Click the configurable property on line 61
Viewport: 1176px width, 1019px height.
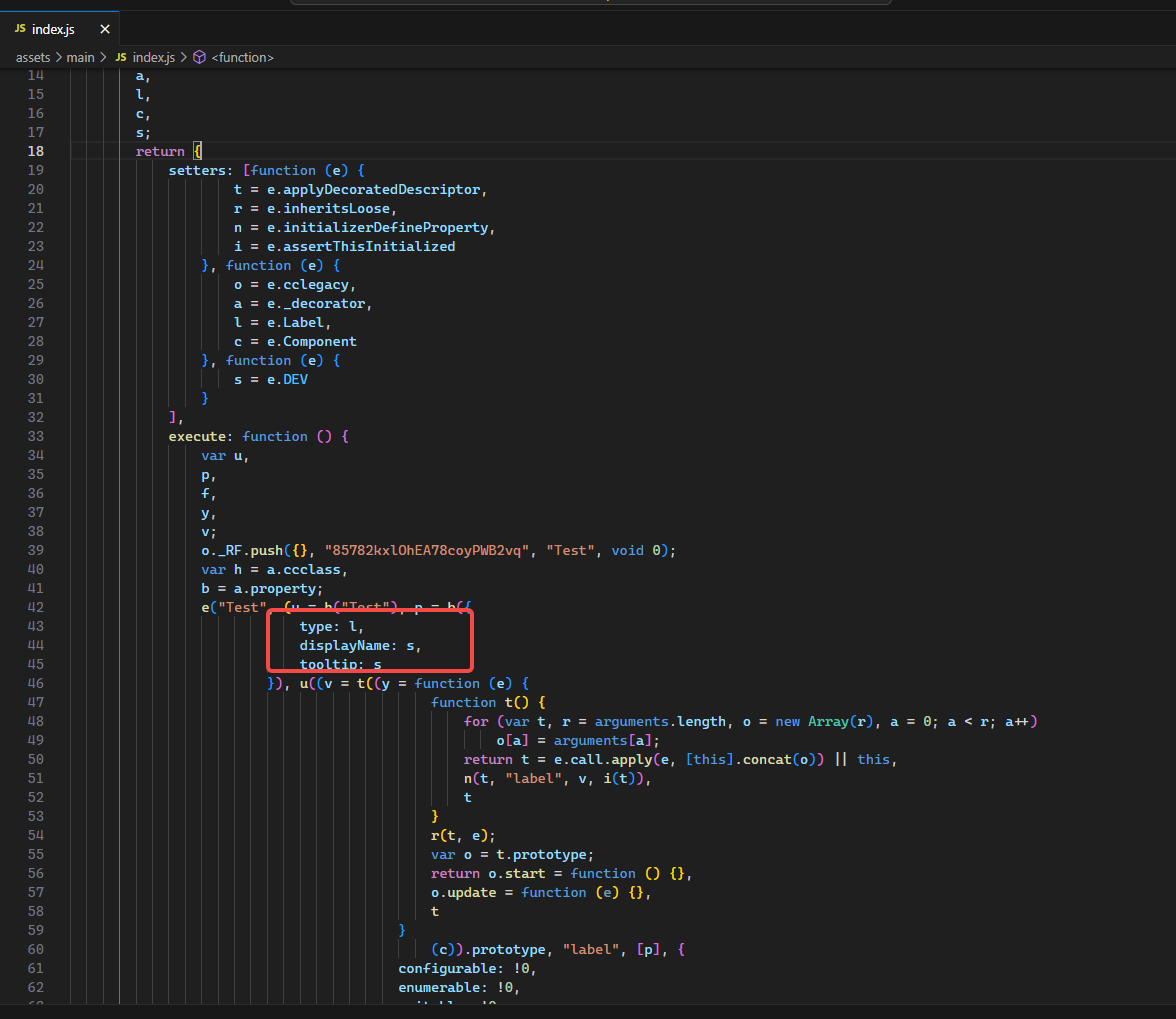point(446,968)
